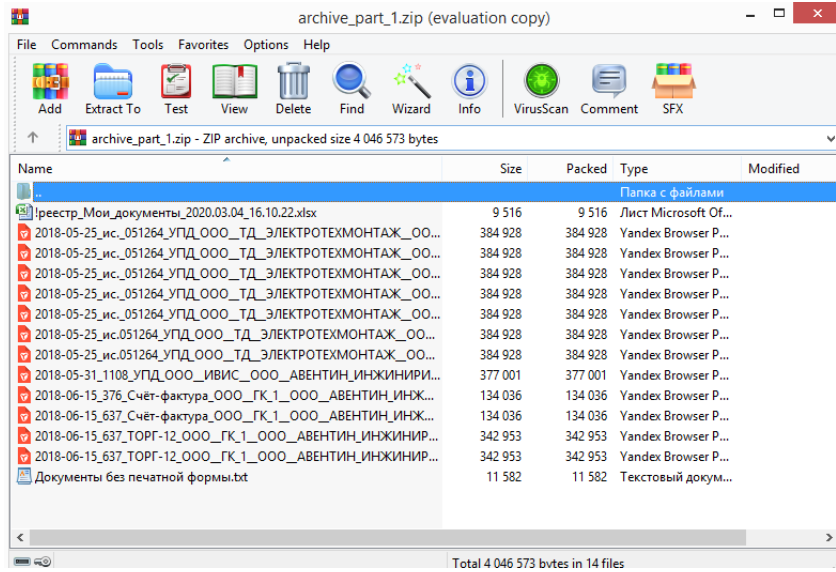Open the Help menu

click(317, 45)
